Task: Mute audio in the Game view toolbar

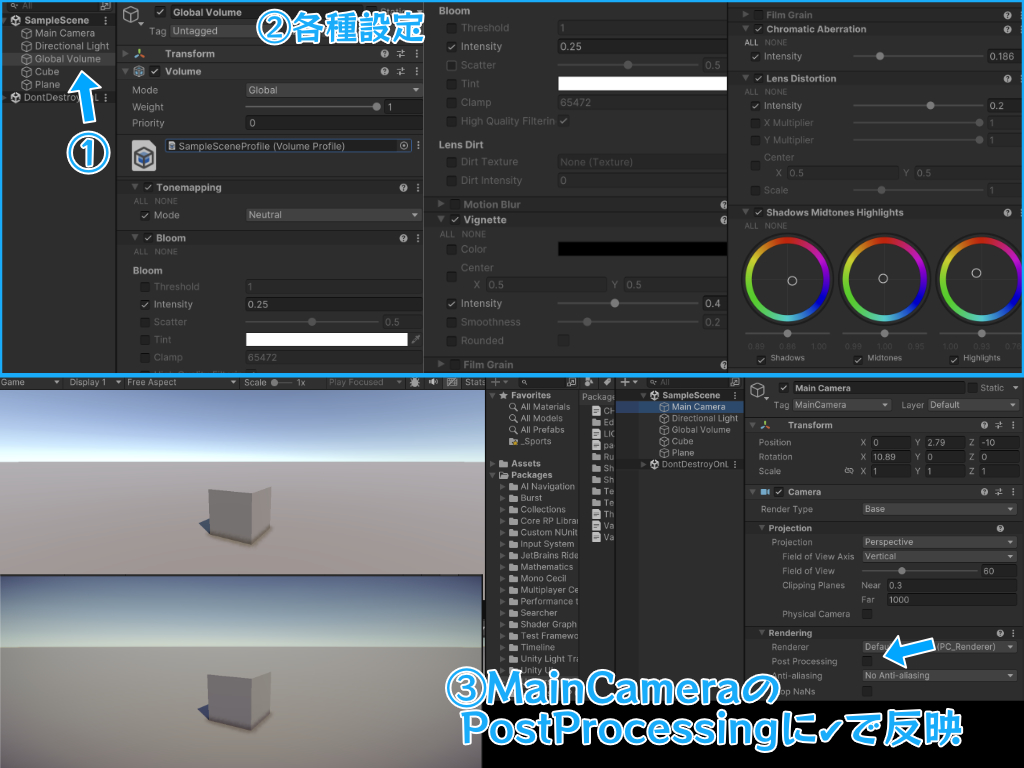Action: (433, 382)
